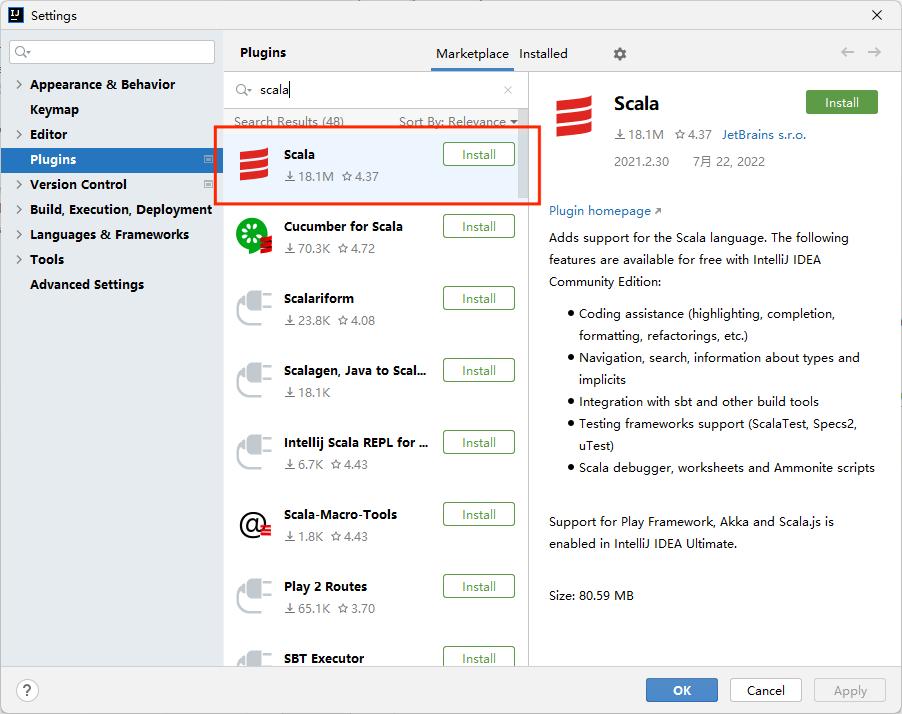
Task: Install the Scala plugin from results list
Action: coord(479,154)
